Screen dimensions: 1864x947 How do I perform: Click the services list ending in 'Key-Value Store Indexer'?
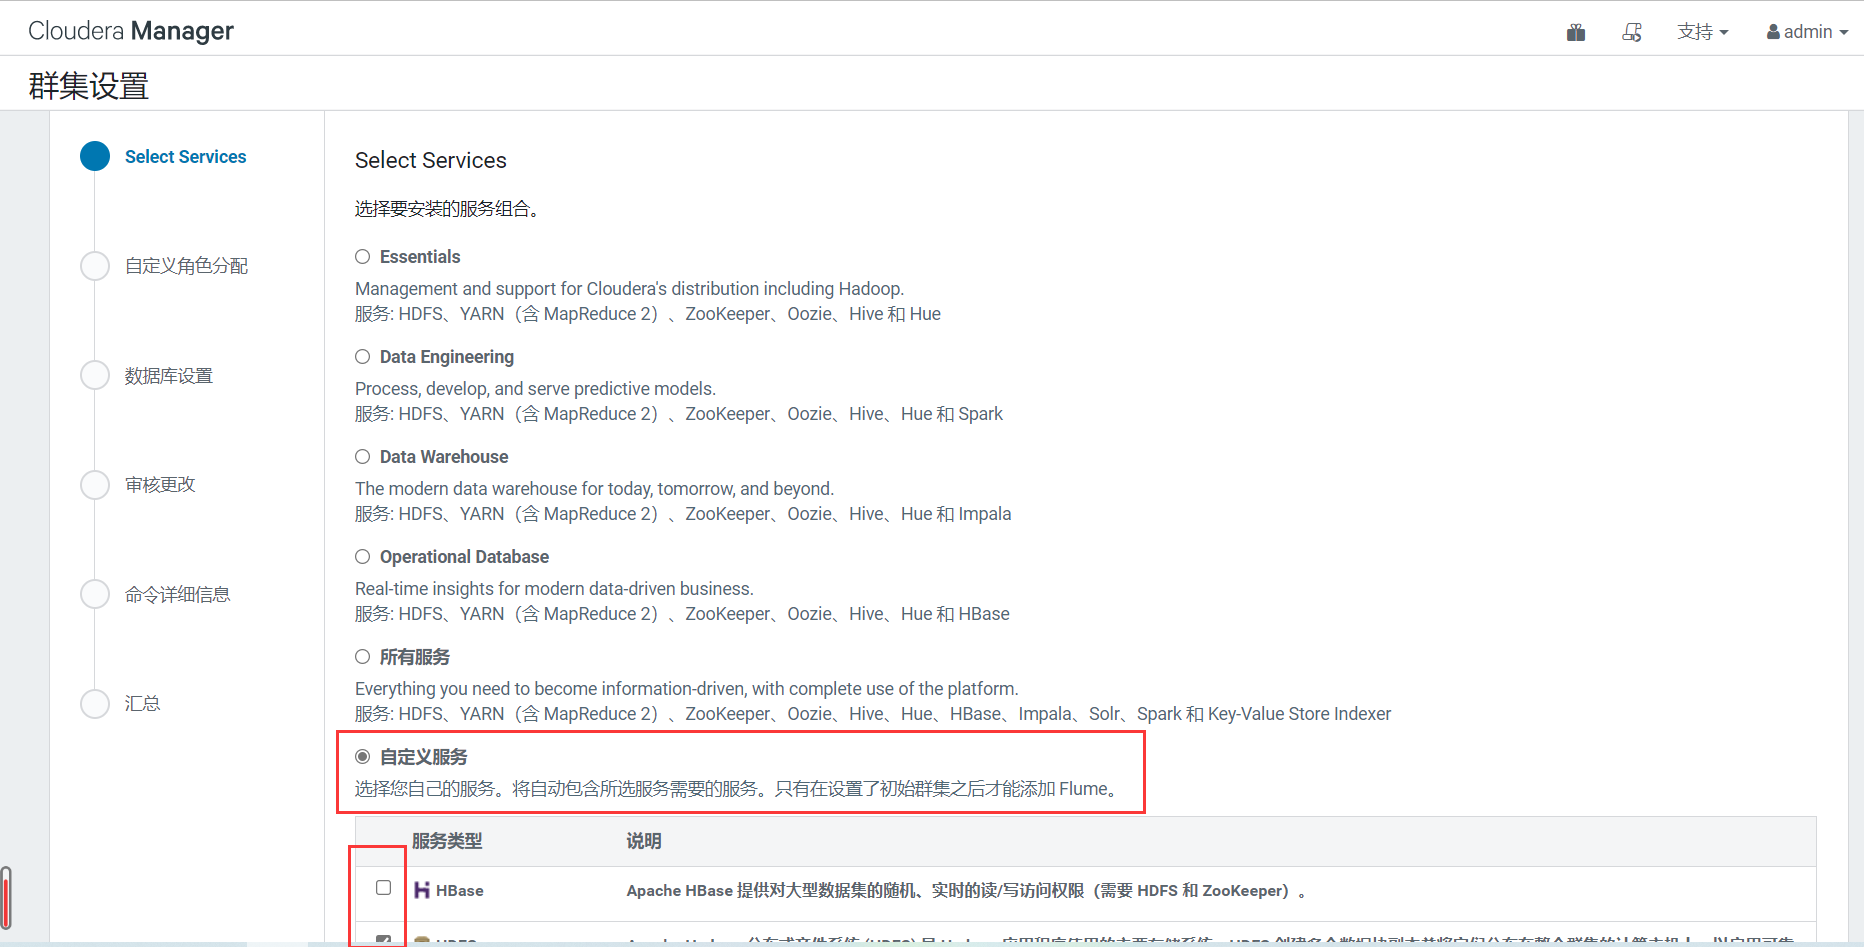873,714
